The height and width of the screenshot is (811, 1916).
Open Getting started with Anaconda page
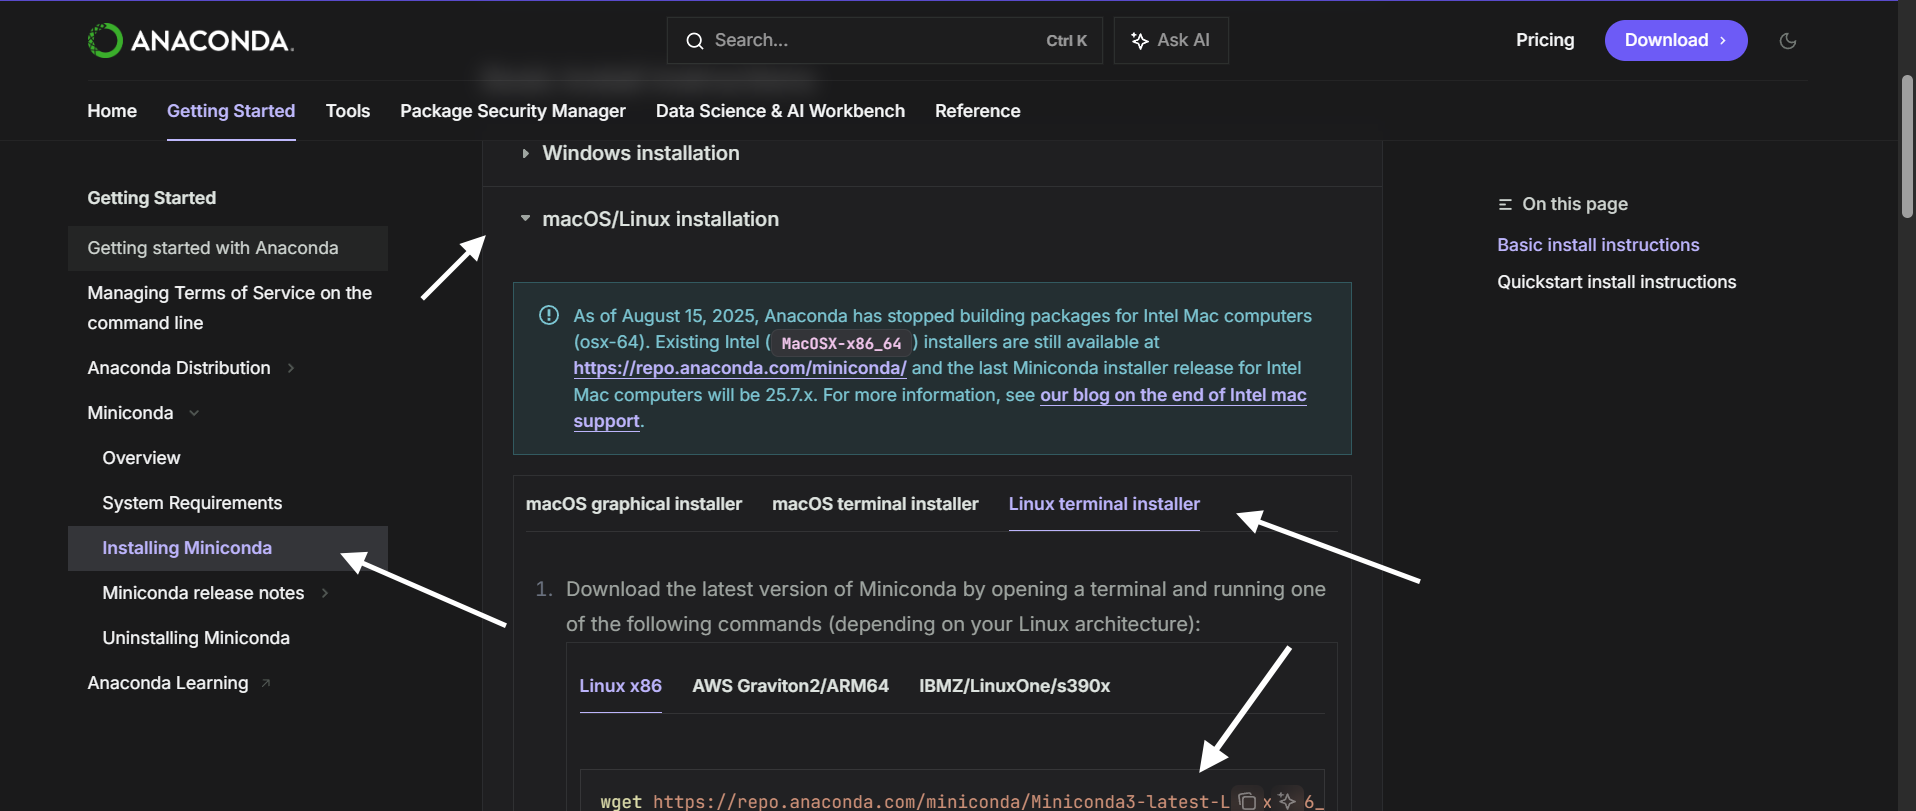tap(228, 248)
